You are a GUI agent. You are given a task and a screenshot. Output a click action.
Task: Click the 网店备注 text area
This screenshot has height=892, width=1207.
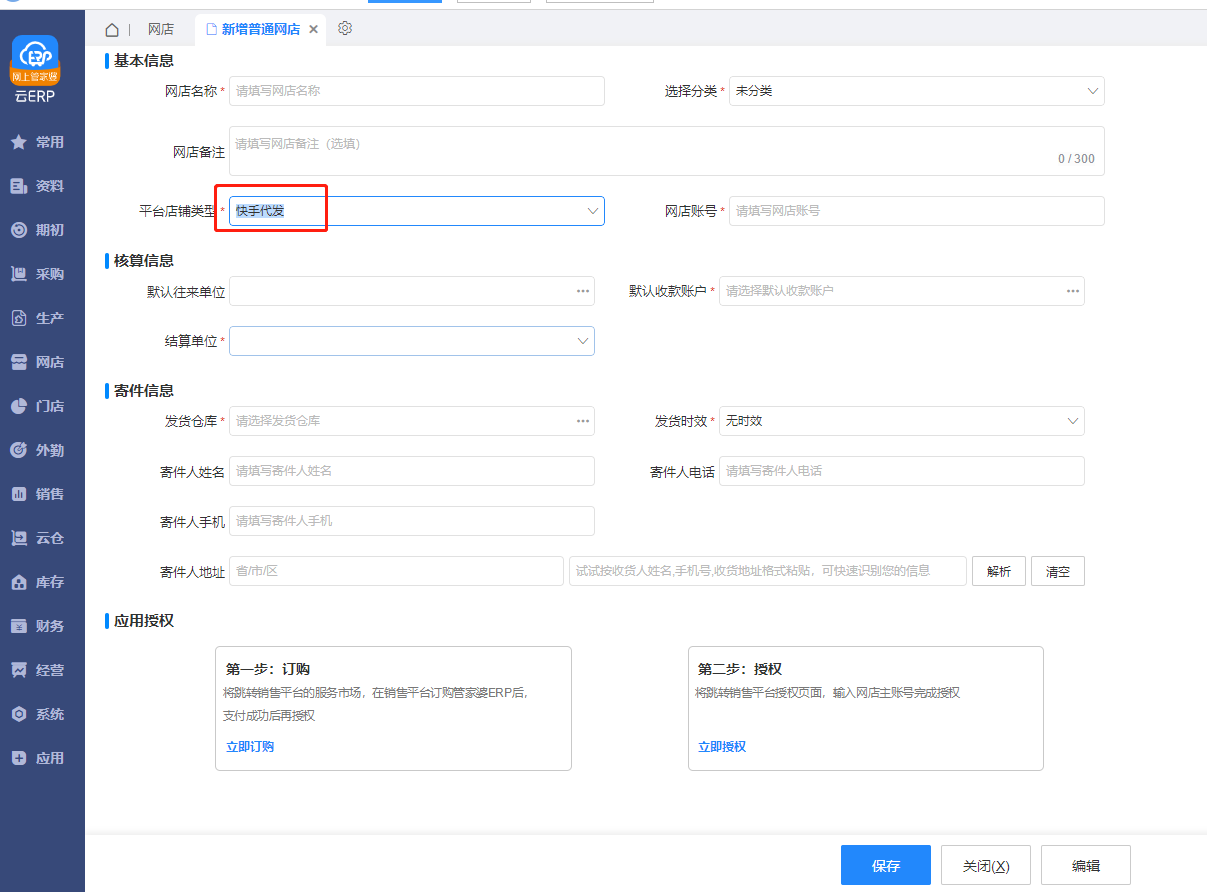point(666,151)
